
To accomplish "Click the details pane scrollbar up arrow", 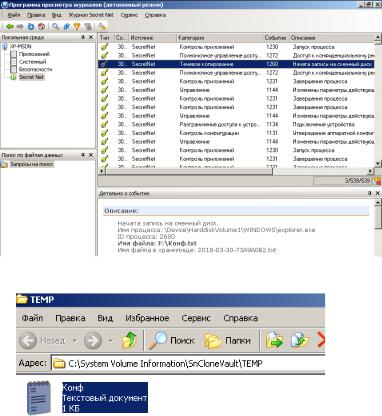I will [x=378, y=203].
